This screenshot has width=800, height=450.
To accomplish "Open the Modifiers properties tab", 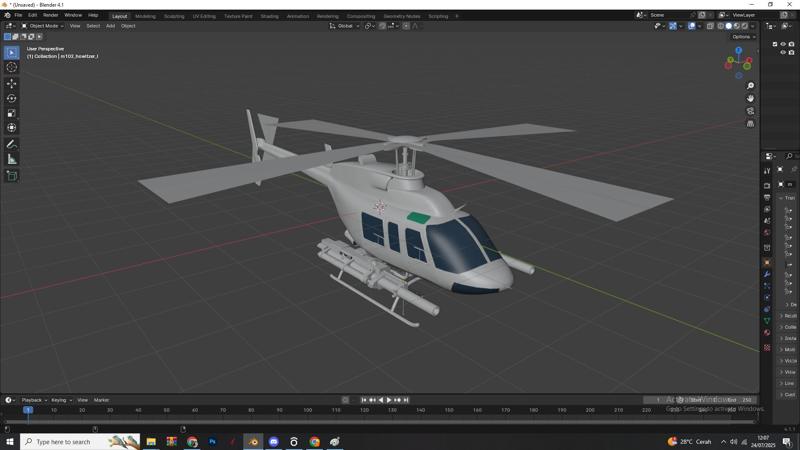I will [767, 274].
